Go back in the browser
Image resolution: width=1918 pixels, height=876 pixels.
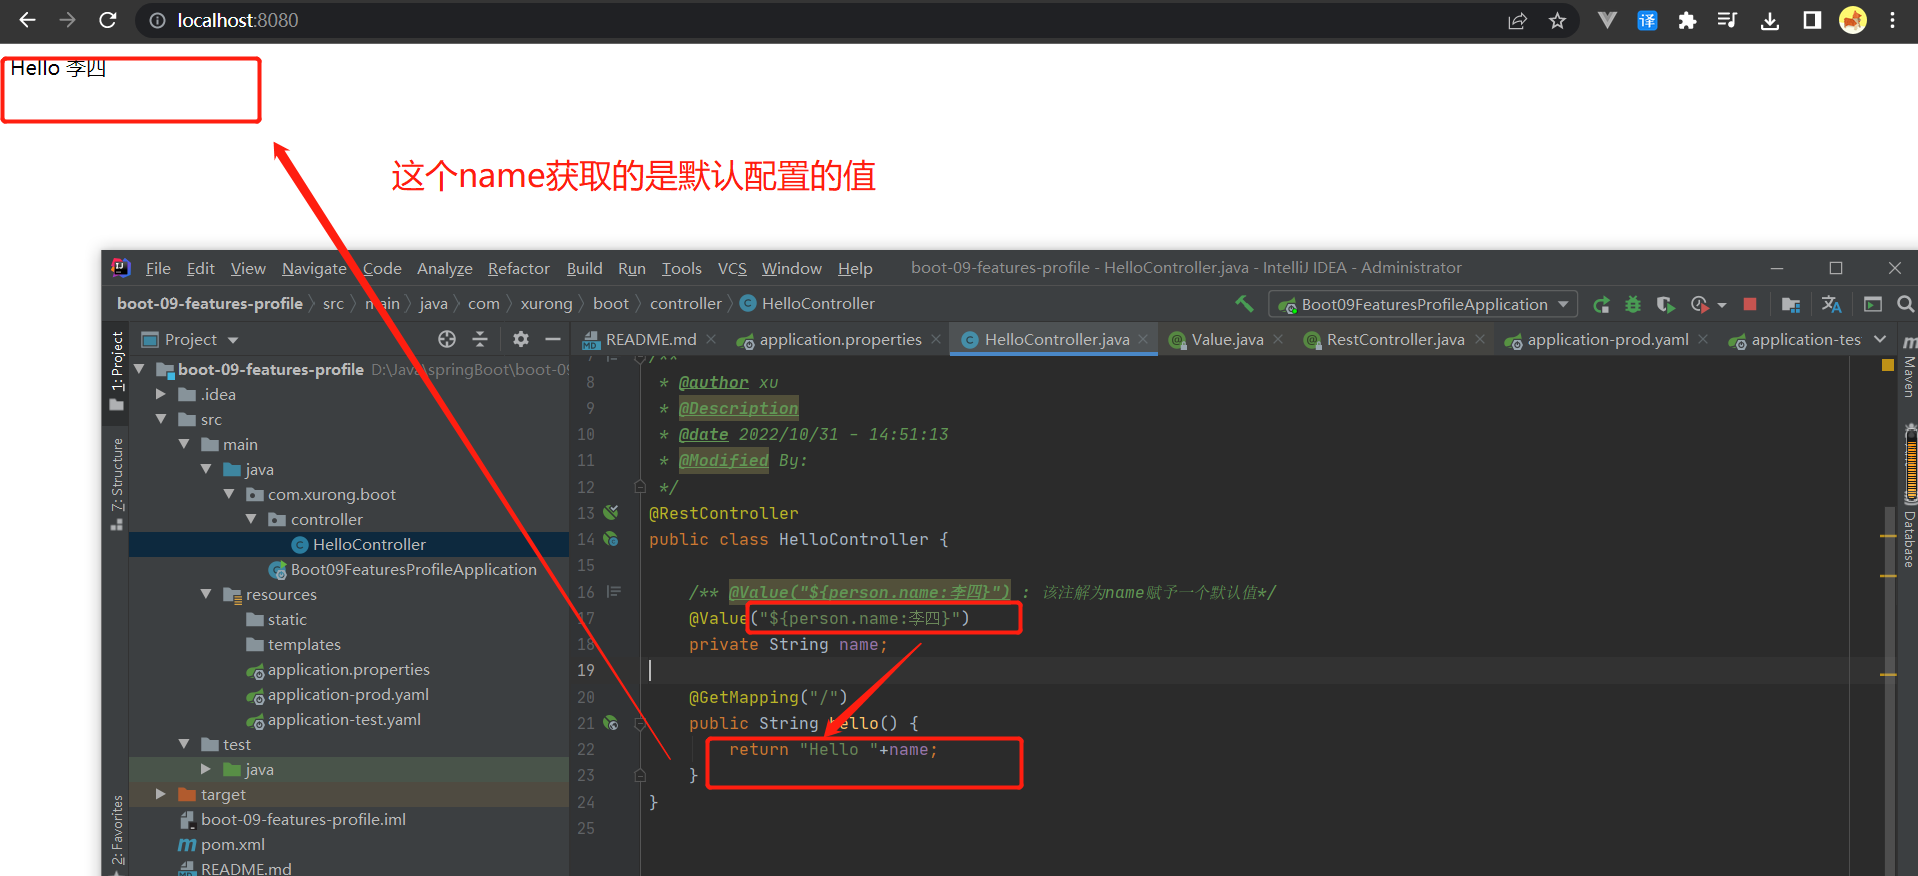tap(27, 20)
